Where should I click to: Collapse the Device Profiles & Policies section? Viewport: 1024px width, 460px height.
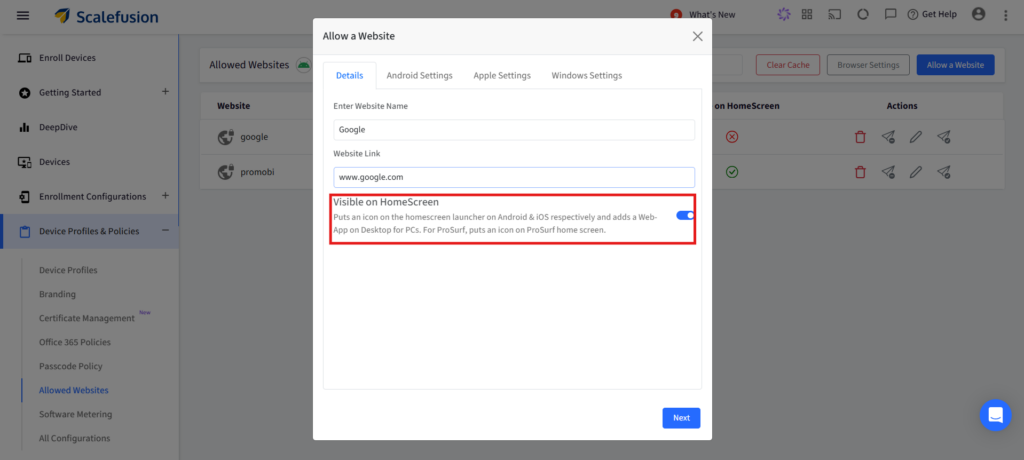coord(165,231)
